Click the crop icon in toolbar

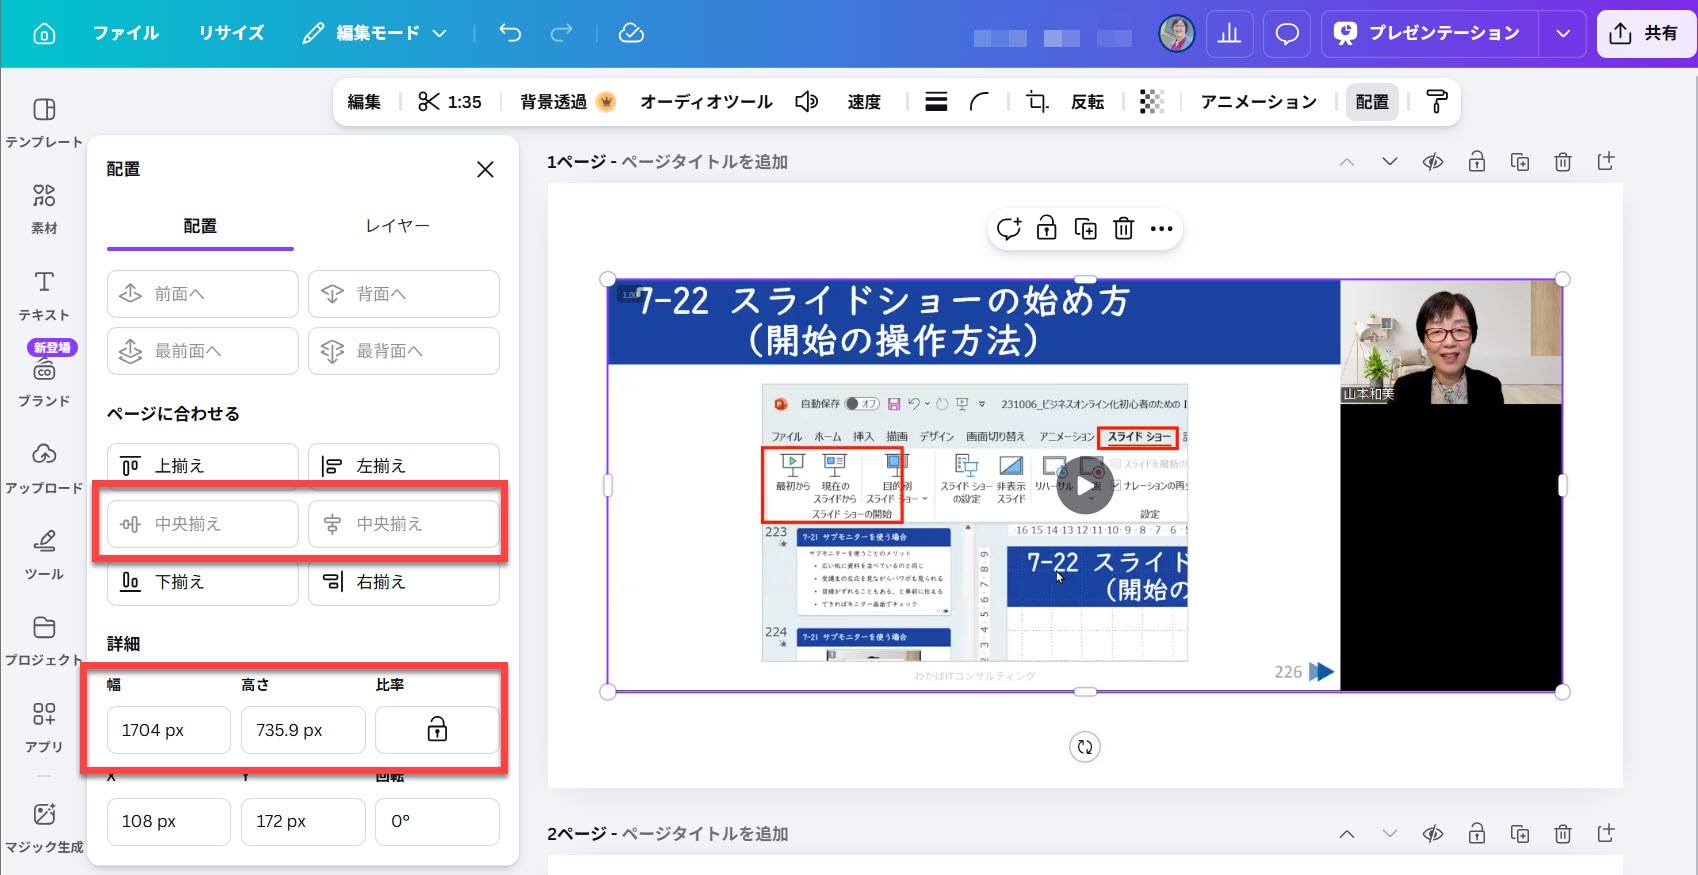point(1037,102)
